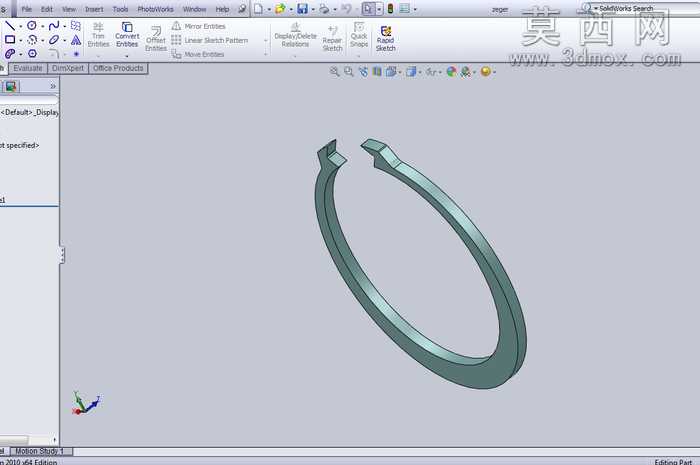Select the Arc sketch tool
The height and width of the screenshot is (465, 700).
[32, 40]
